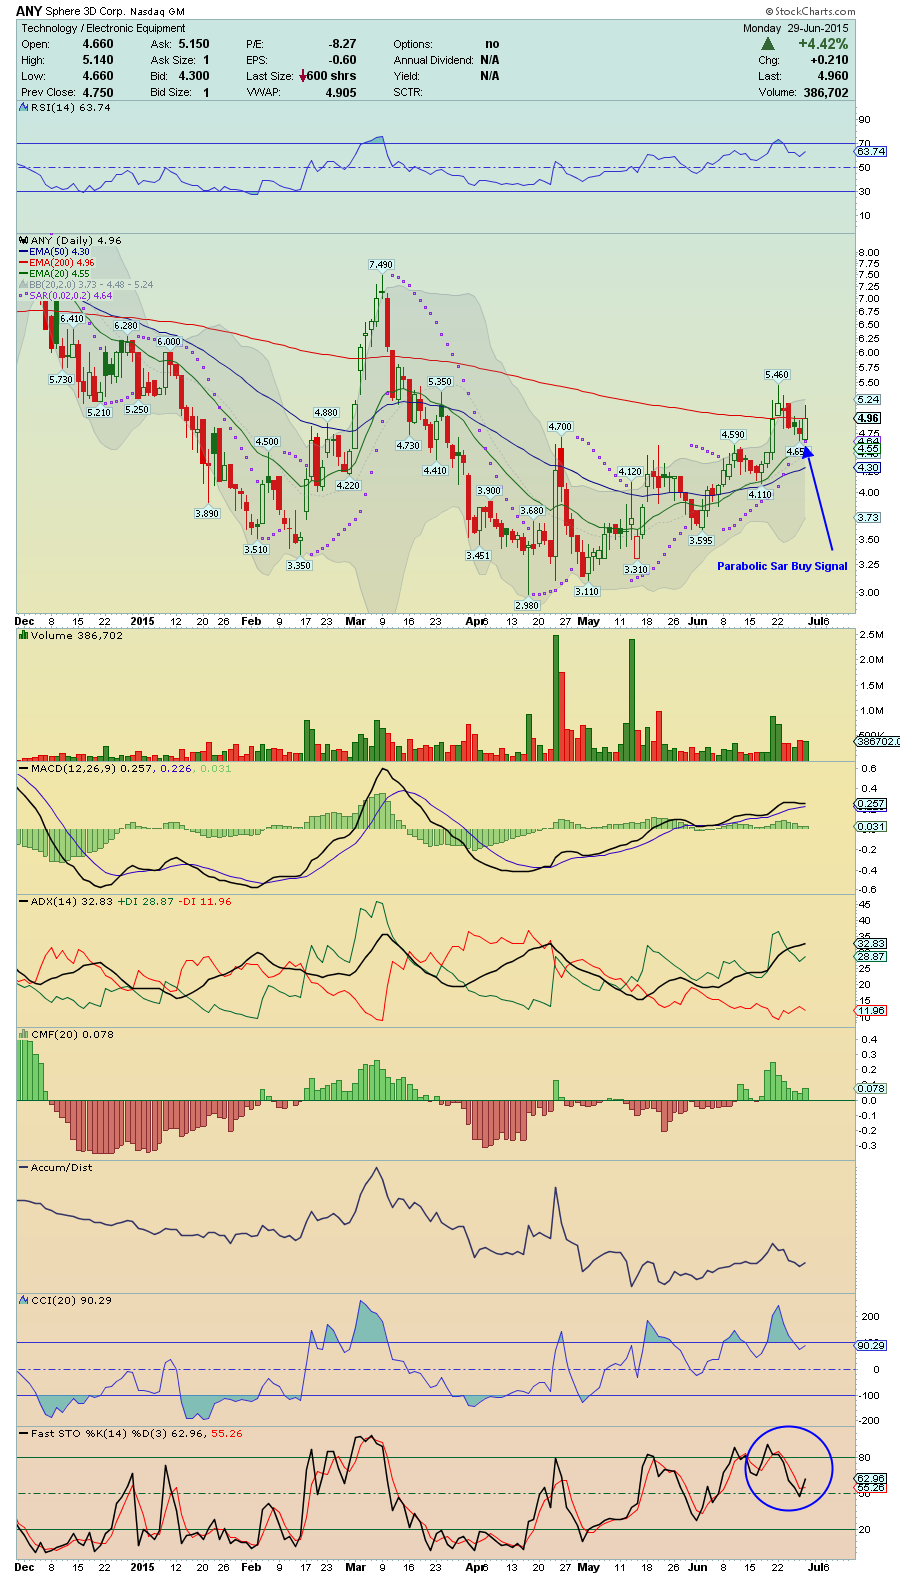The width and height of the screenshot is (900, 1577).
Task: Click the CMF 0.078 axis value tag
Action: (871, 1088)
